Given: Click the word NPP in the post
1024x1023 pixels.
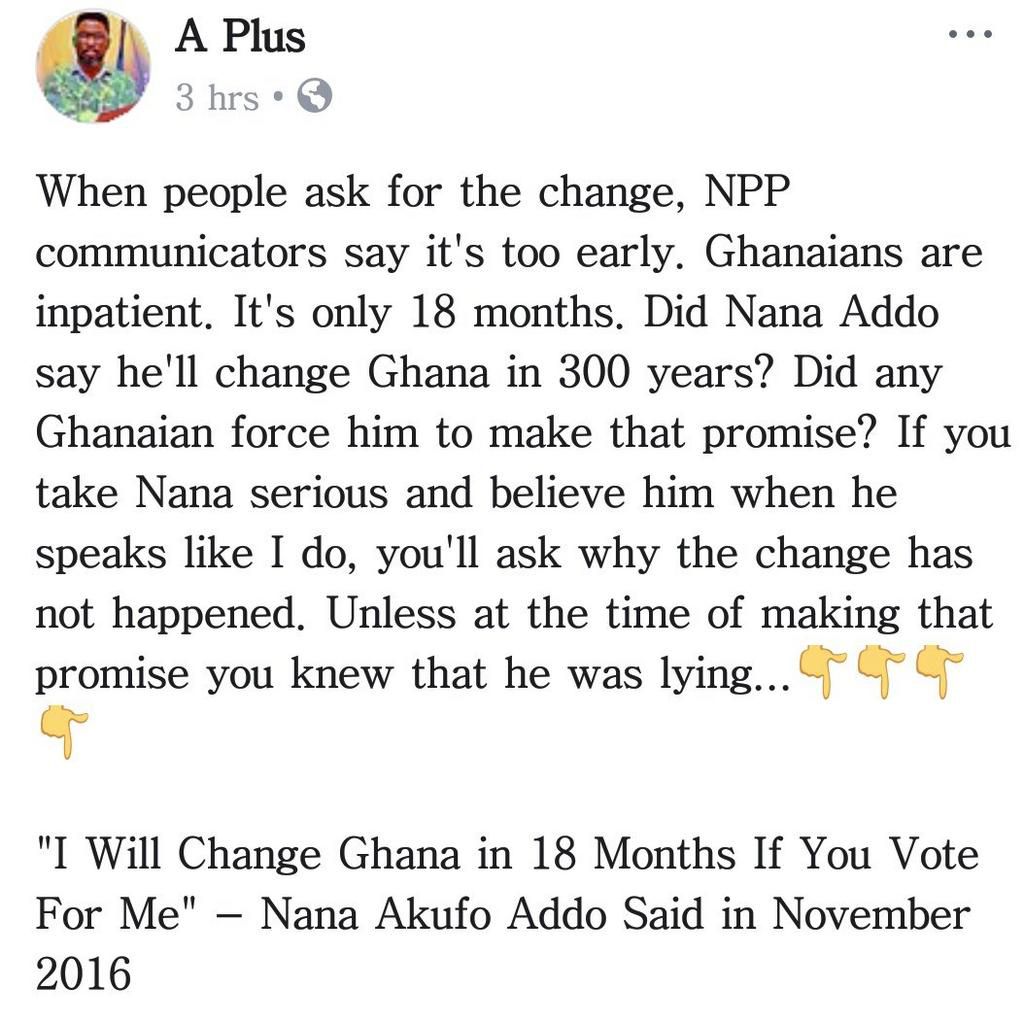Looking at the screenshot, I should click(x=746, y=191).
